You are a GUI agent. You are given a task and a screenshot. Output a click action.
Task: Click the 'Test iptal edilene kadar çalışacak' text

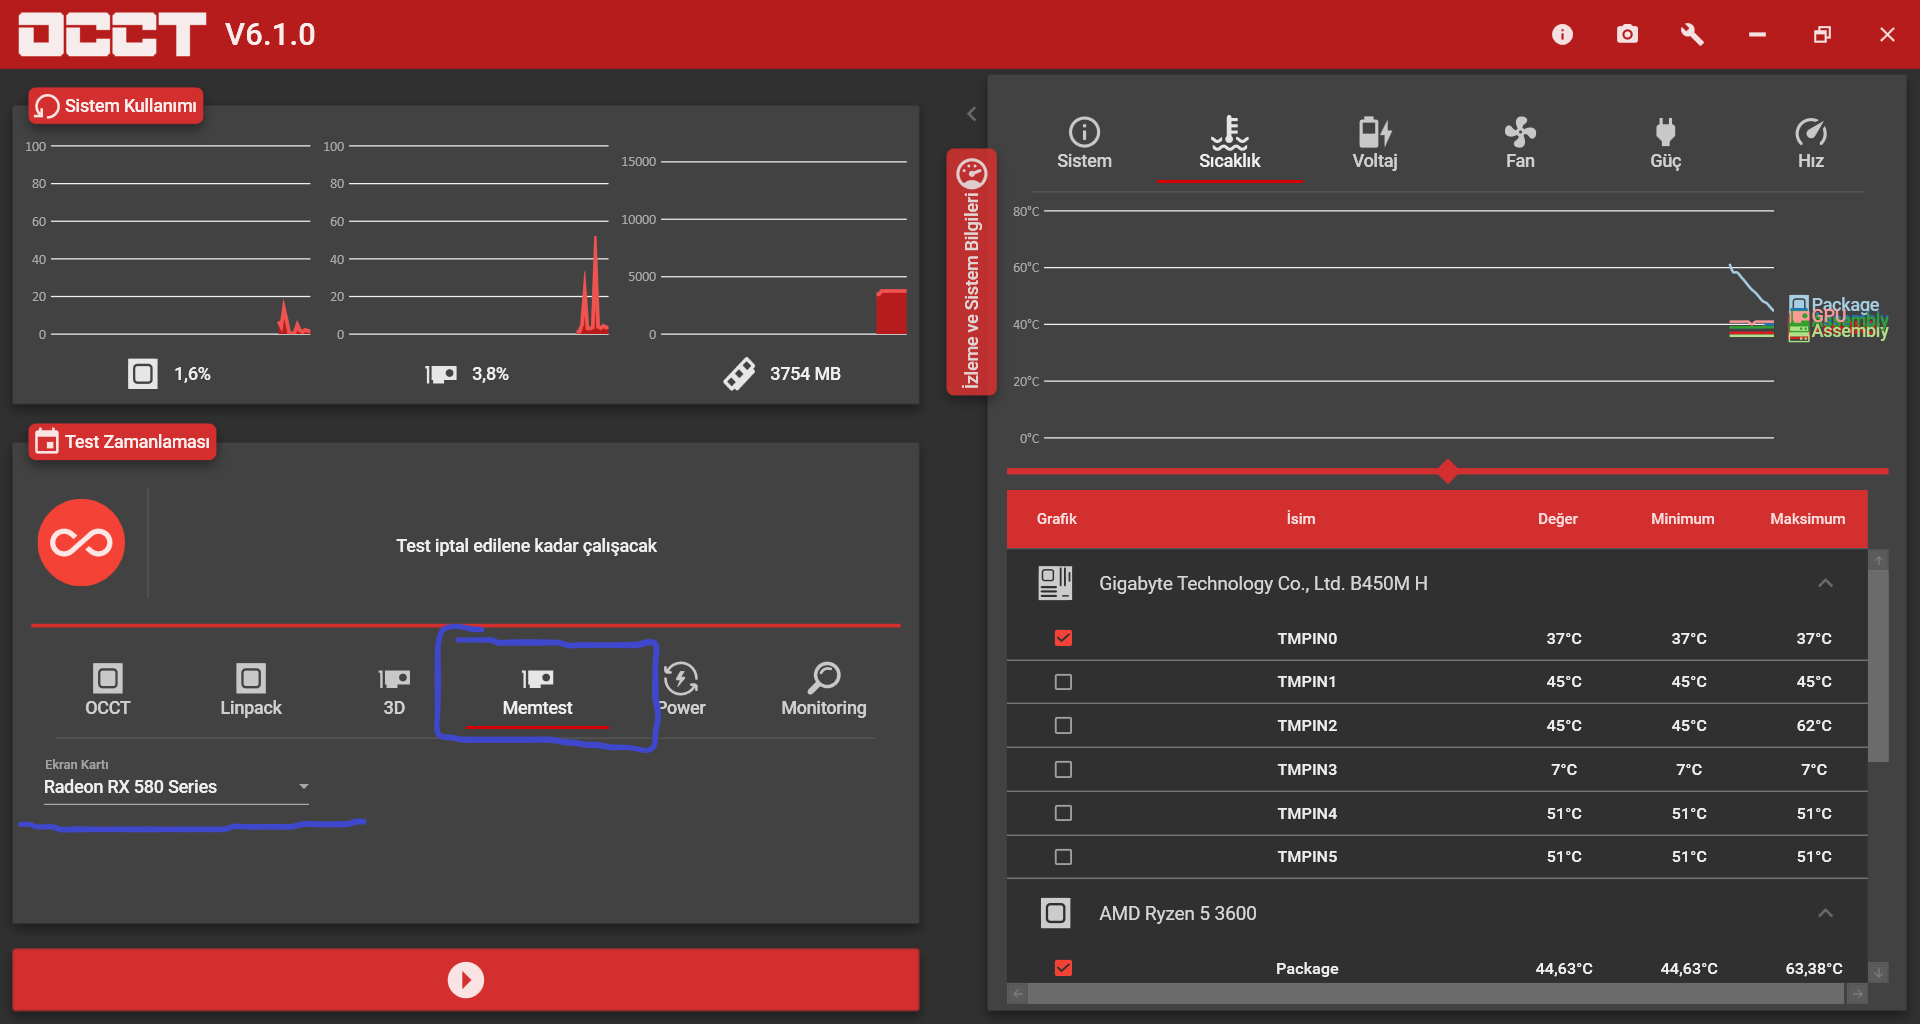tap(526, 546)
